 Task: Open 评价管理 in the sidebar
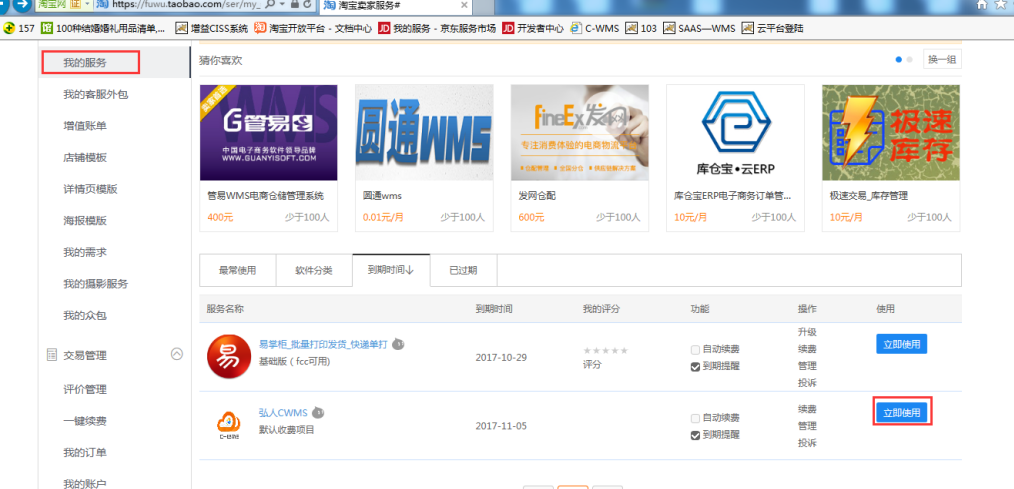pos(85,389)
